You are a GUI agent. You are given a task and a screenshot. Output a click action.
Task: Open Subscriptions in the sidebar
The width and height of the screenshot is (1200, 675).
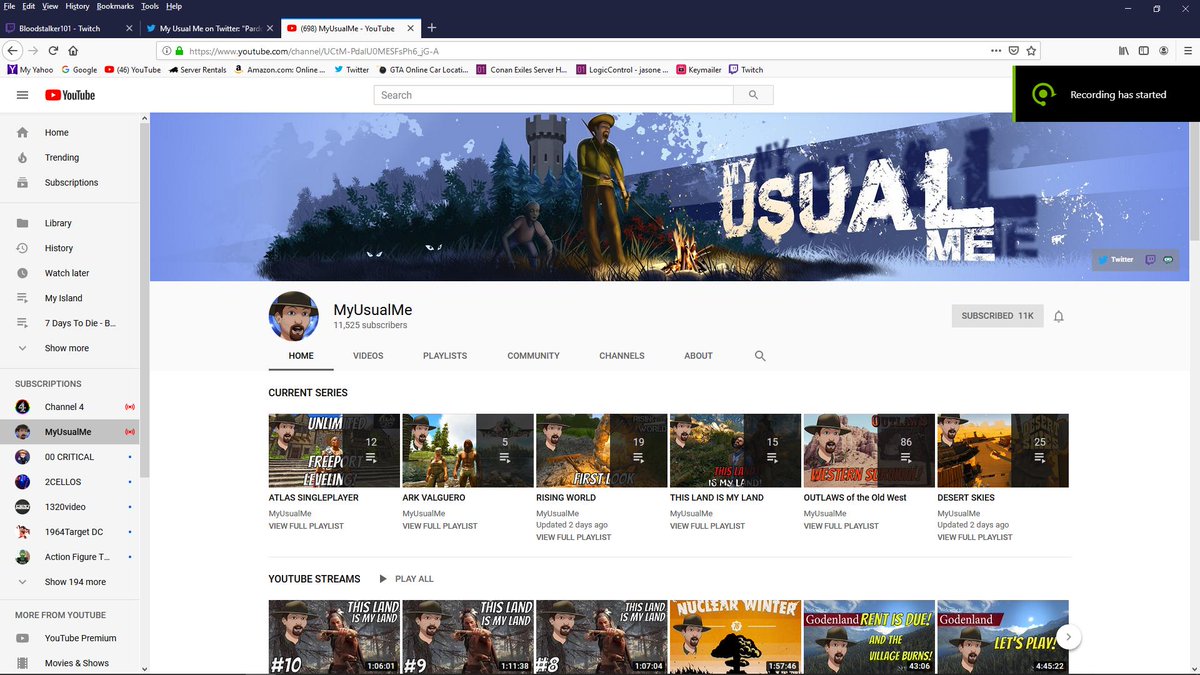coord(70,182)
